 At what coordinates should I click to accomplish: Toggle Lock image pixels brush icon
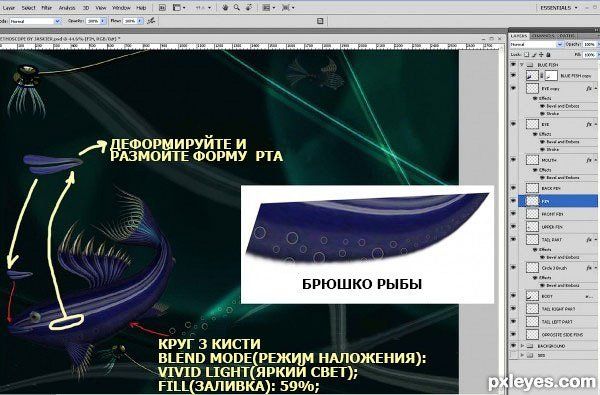coord(534,55)
